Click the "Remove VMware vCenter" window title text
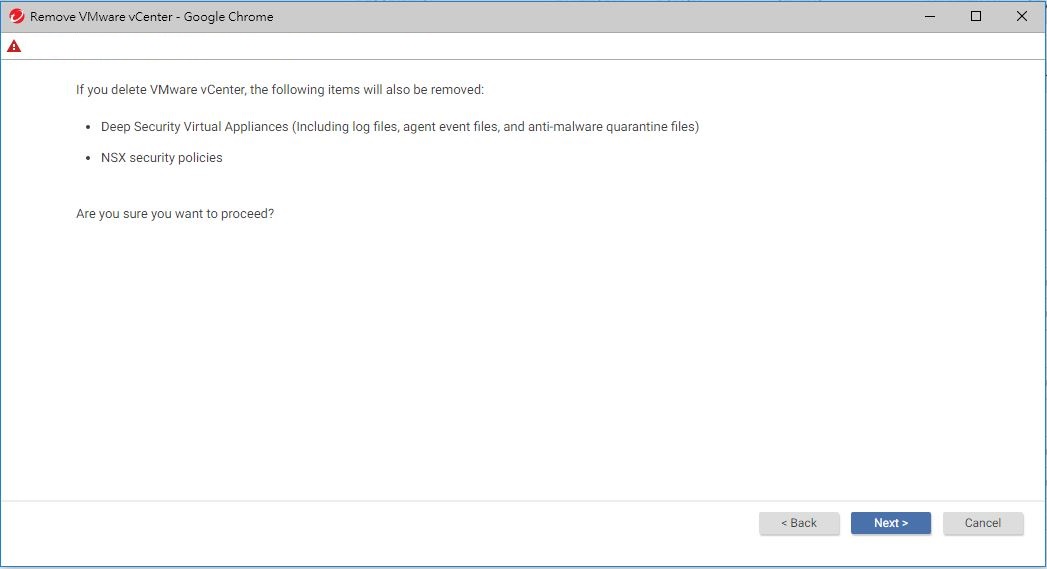This screenshot has height=569, width=1047. tap(151, 17)
